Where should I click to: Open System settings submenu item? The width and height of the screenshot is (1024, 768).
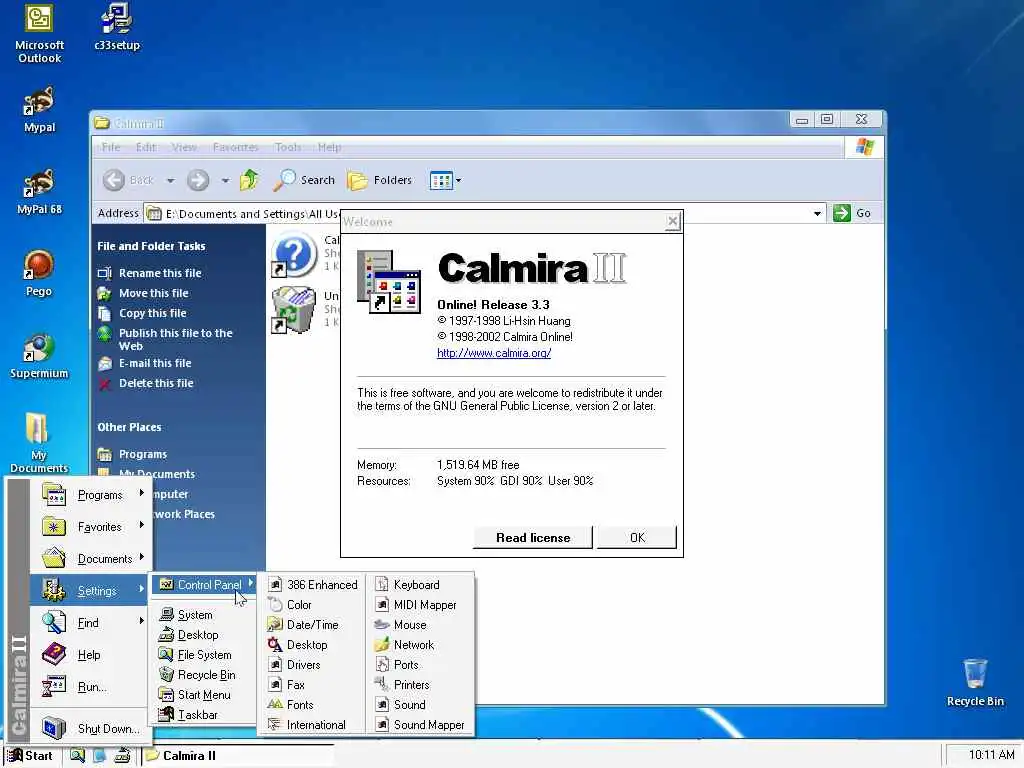204,615
